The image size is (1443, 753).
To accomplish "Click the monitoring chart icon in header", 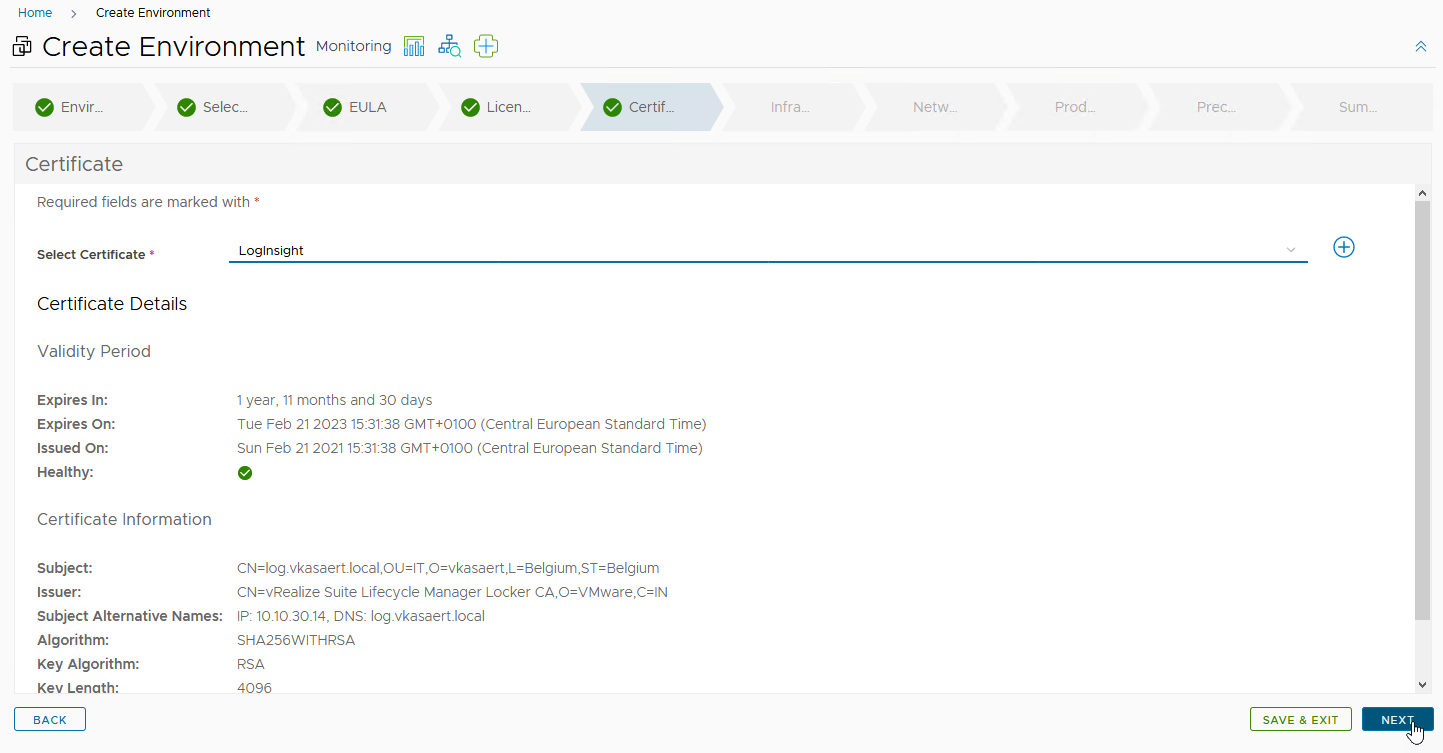I will point(414,46).
